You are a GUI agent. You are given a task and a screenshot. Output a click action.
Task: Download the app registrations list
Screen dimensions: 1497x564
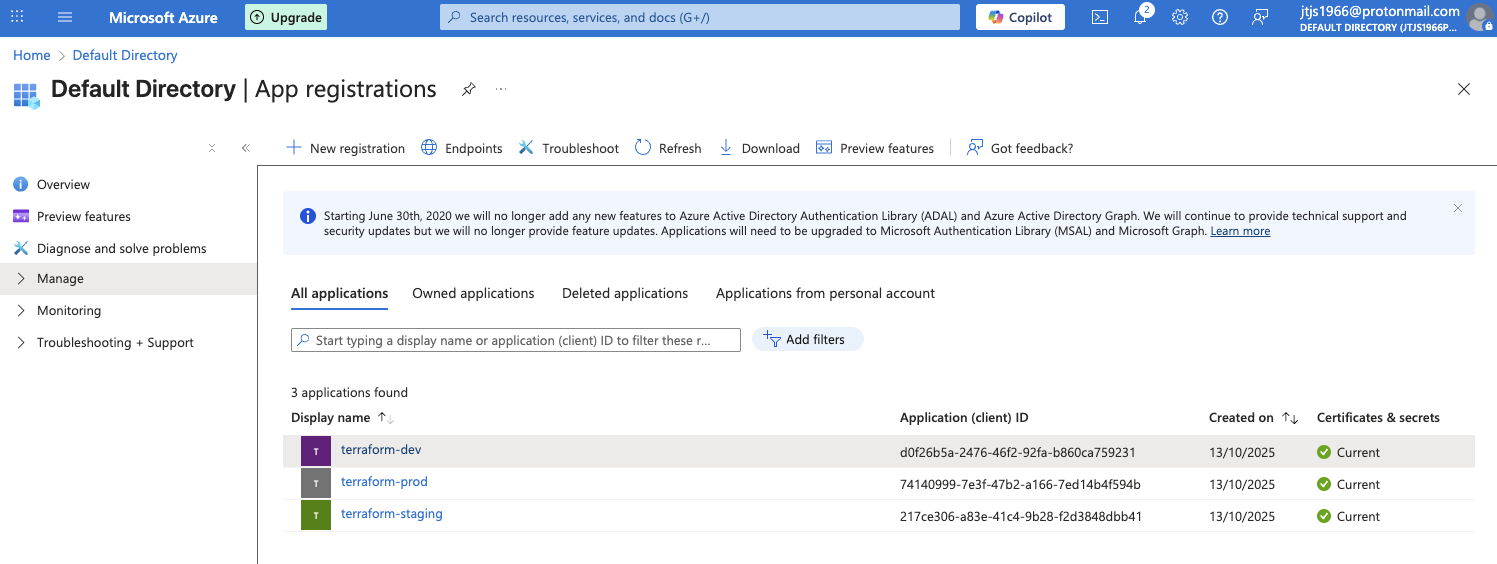(759, 148)
